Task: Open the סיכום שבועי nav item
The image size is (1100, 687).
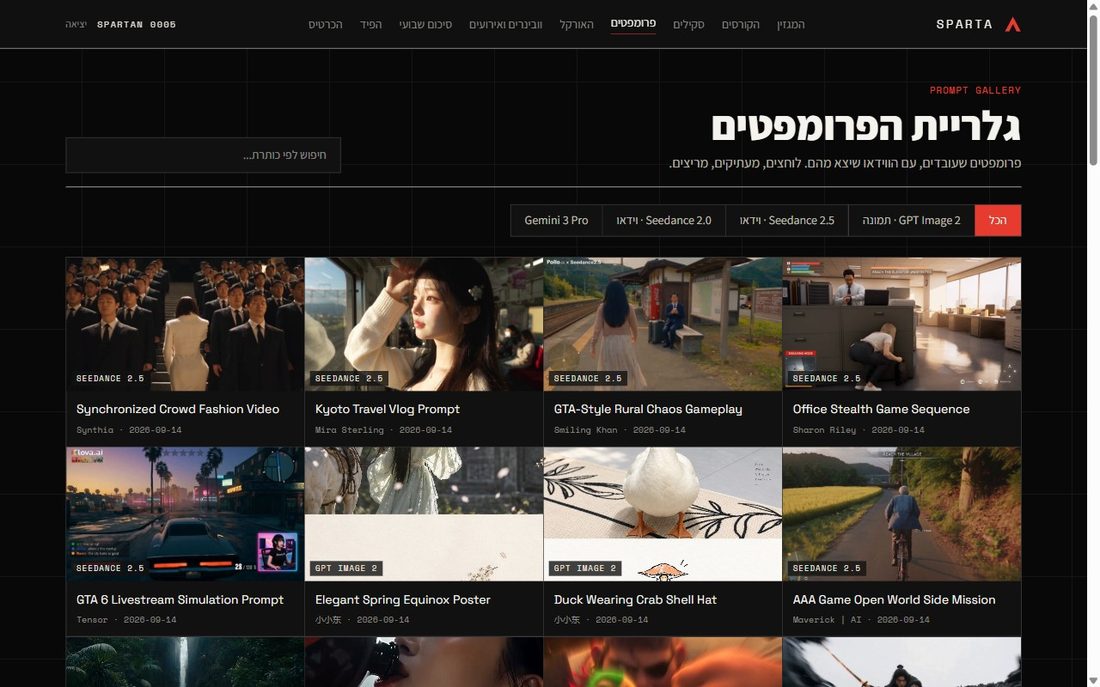Action: (x=425, y=25)
